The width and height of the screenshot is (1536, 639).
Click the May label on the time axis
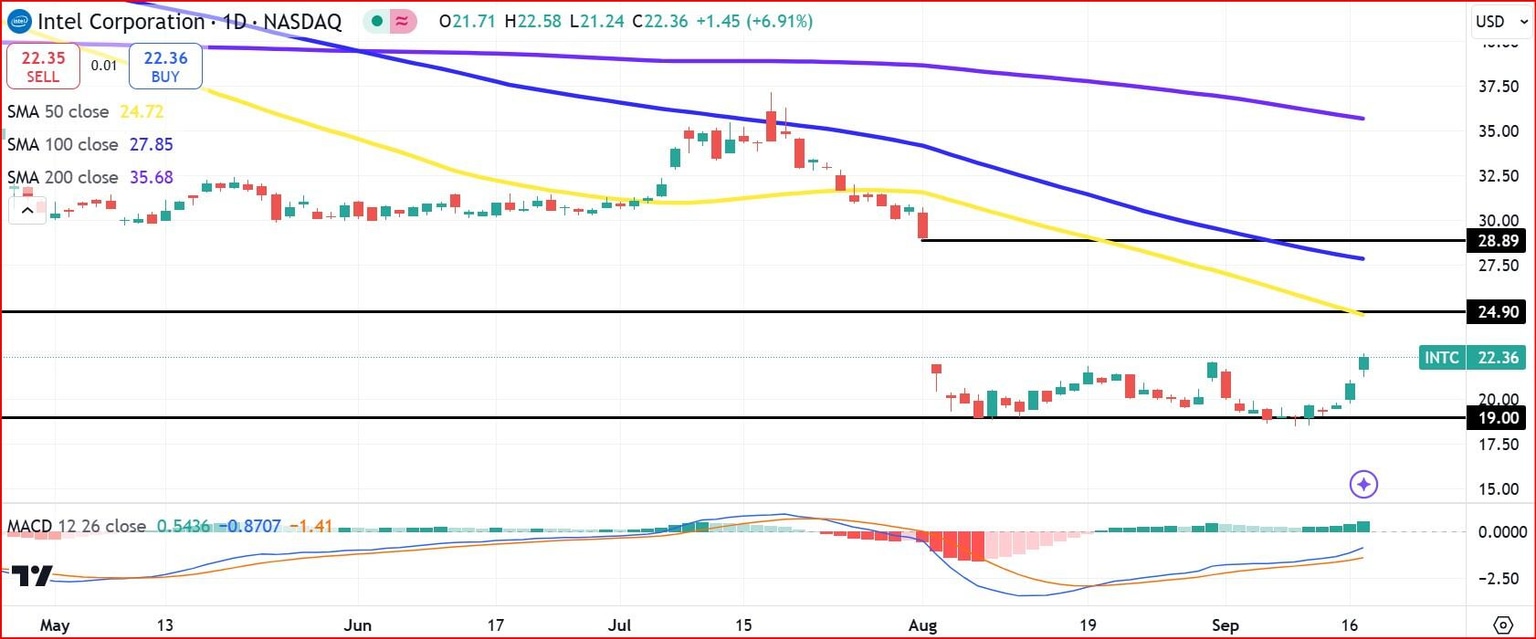click(55, 624)
